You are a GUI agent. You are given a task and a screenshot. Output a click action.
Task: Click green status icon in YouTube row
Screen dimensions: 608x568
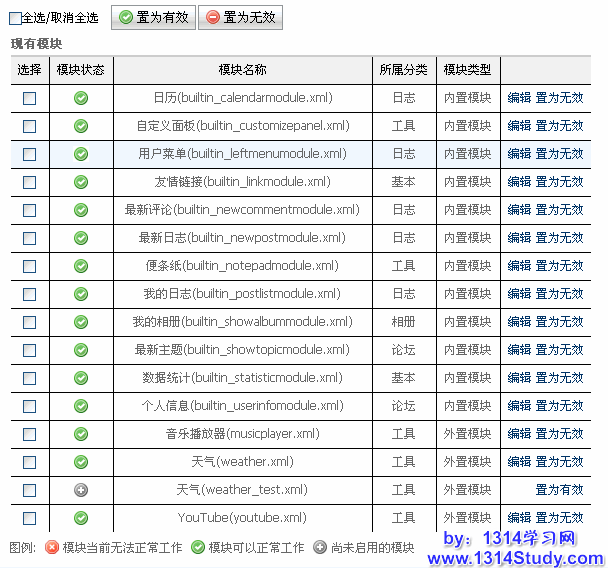[x=81, y=518]
